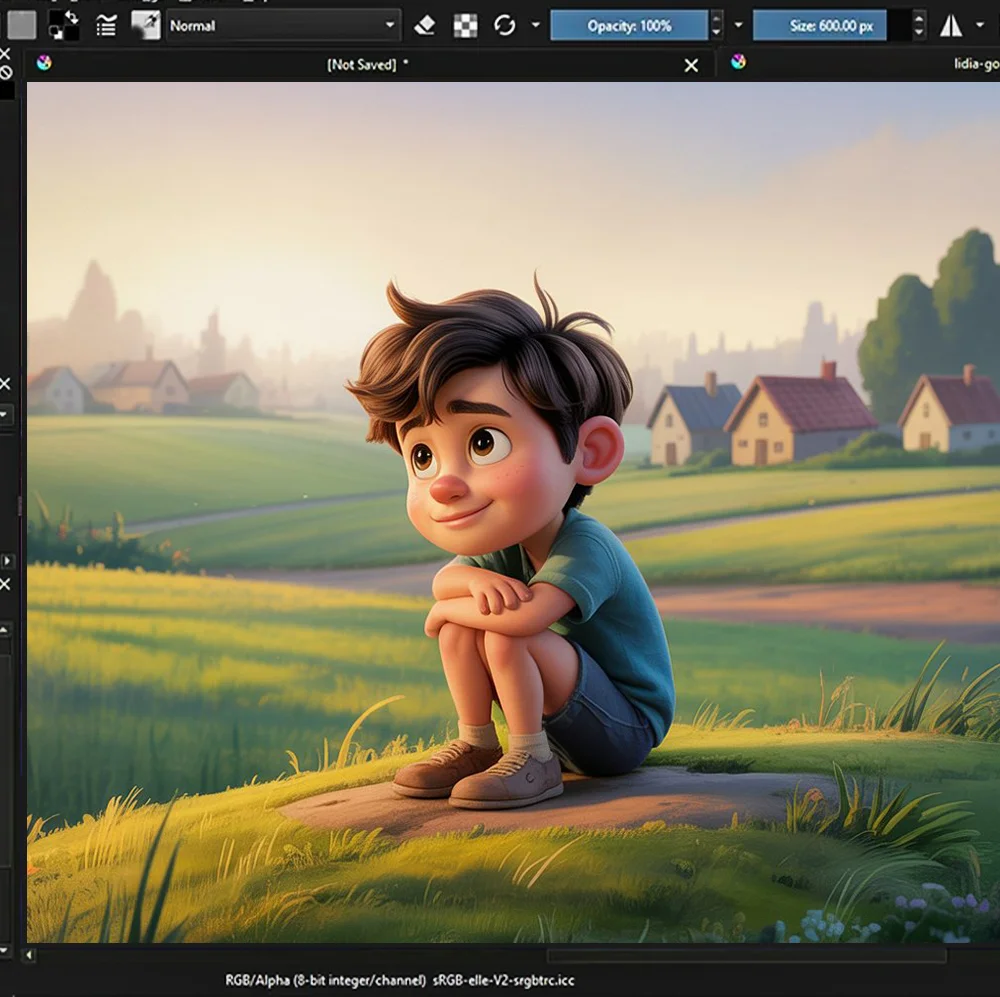Toggle eraser mode for the brush
Screen dimensions: 1000x997
(x=425, y=25)
